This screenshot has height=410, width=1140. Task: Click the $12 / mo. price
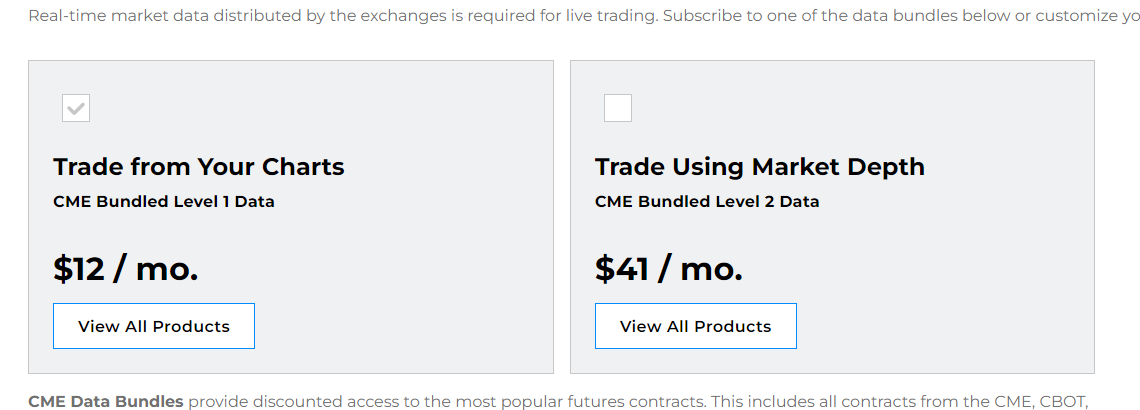pyautogui.click(x=126, y=268)
